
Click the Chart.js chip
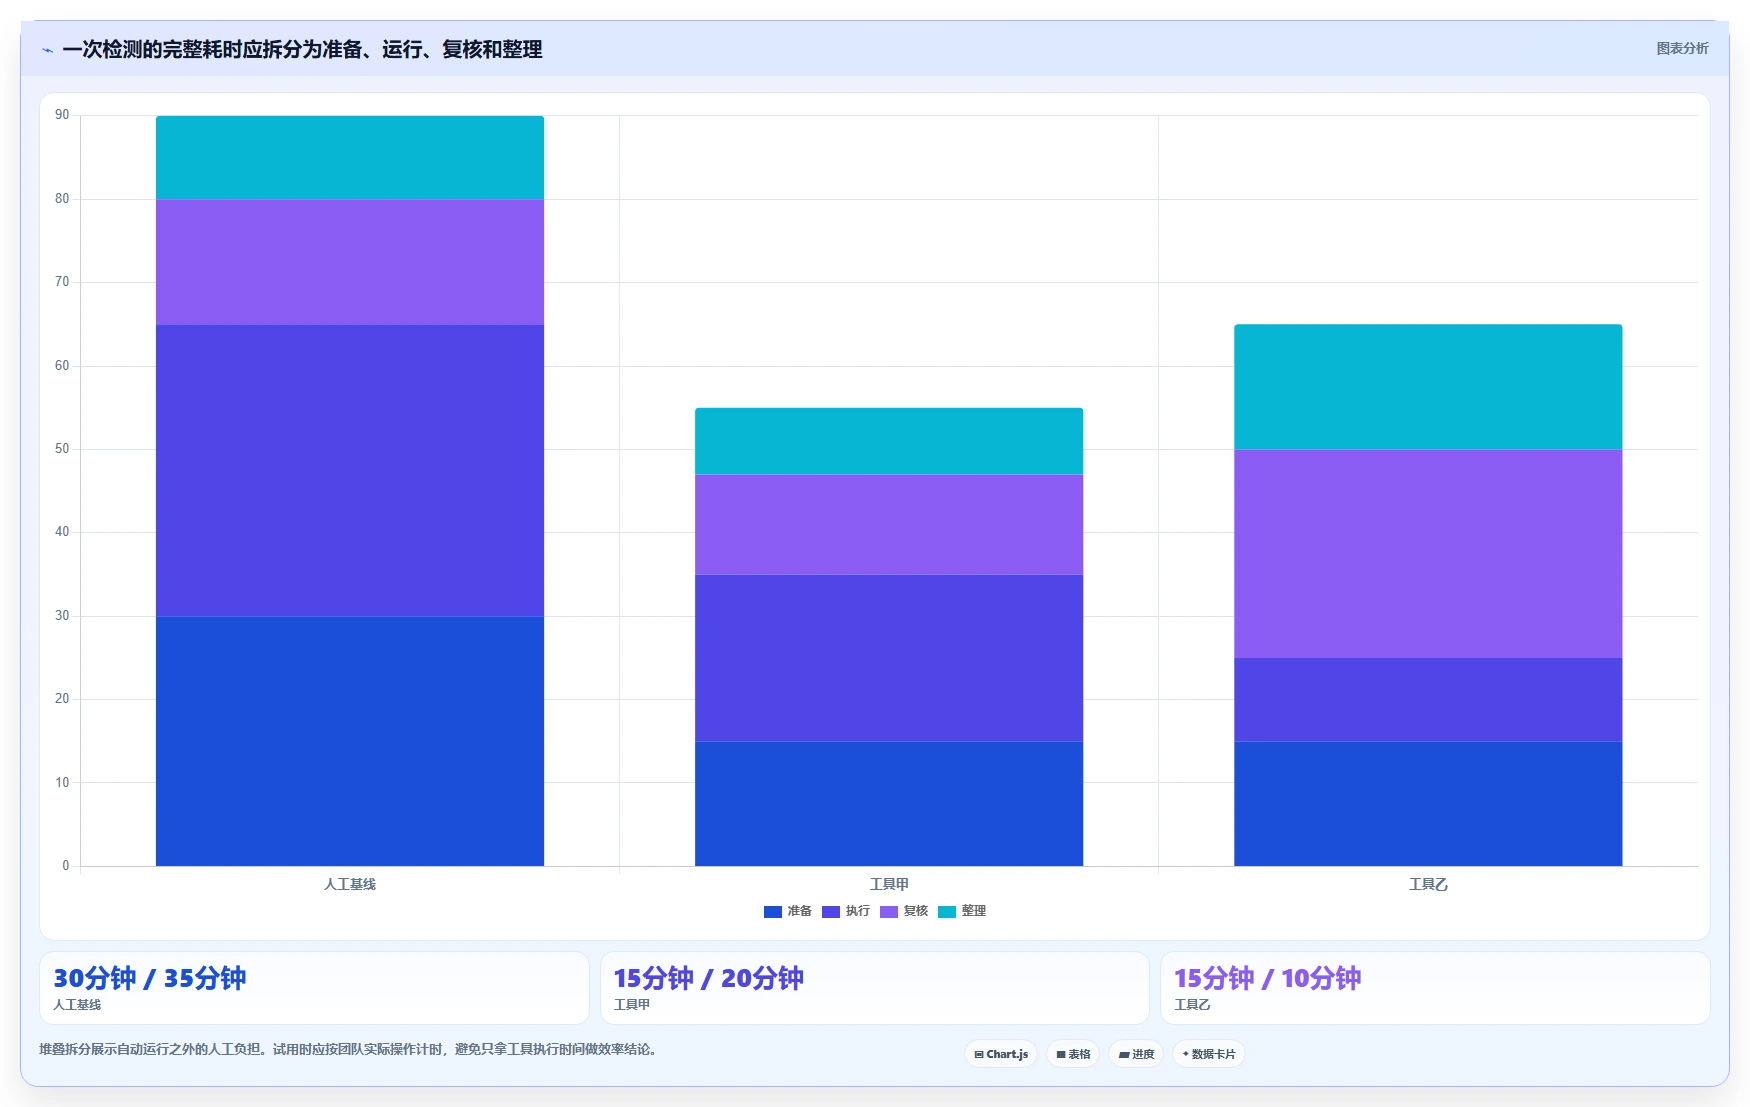pos(1001,1054)
